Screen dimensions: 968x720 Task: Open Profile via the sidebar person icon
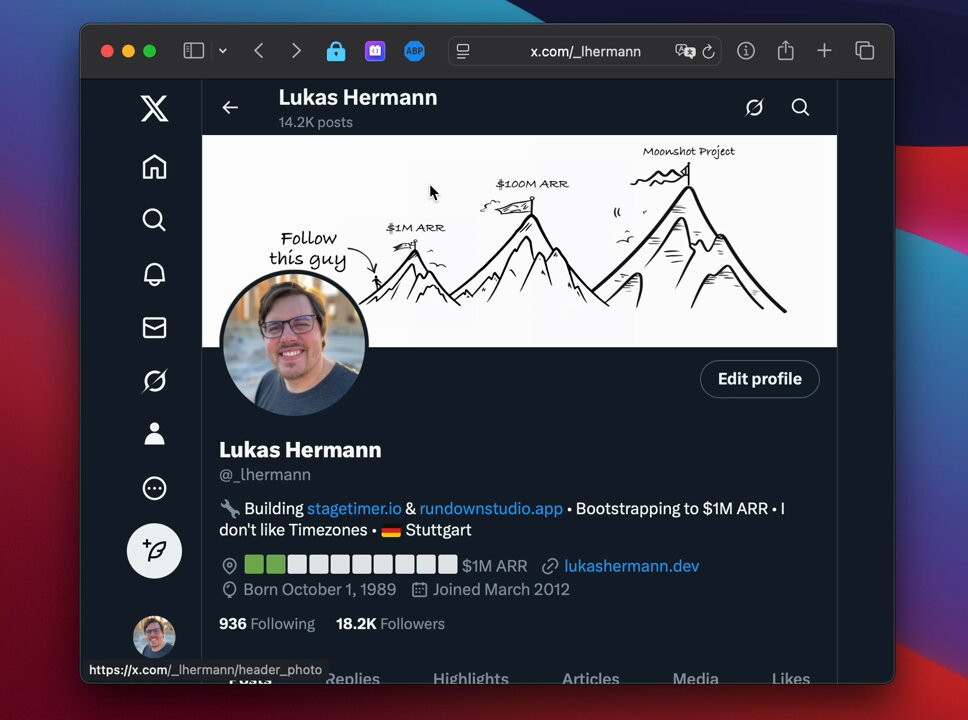tap(154, 434)
